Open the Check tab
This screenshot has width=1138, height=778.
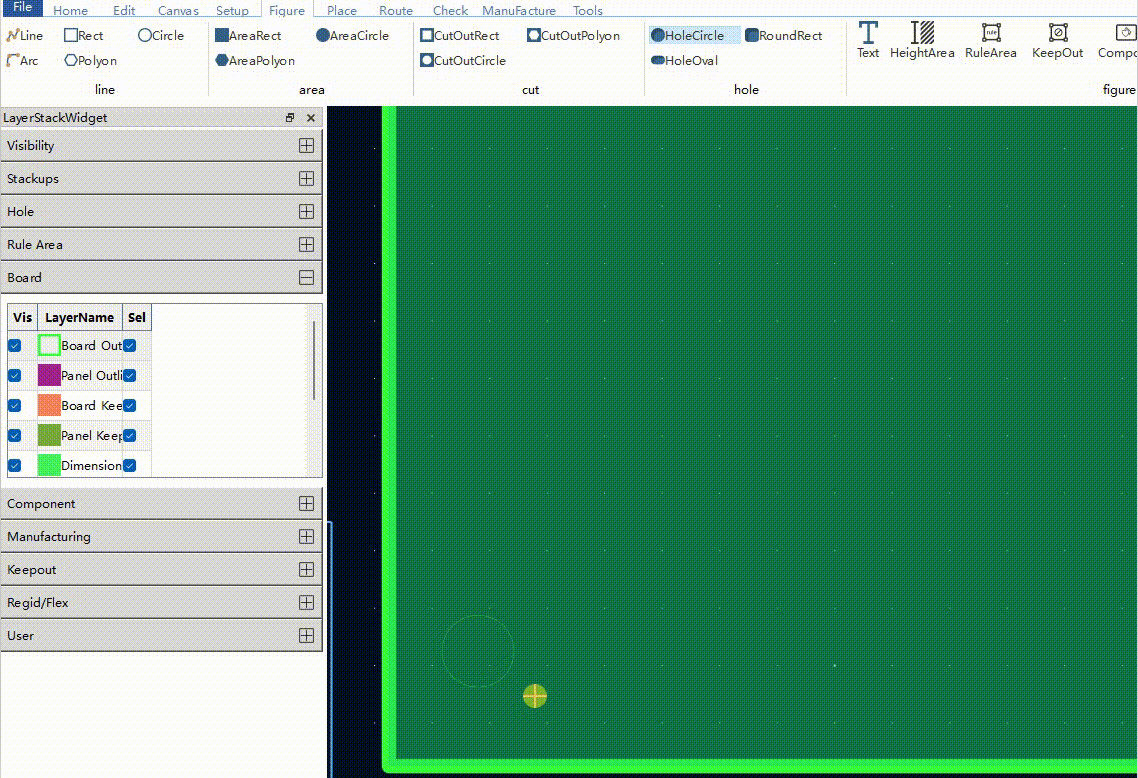451,10
